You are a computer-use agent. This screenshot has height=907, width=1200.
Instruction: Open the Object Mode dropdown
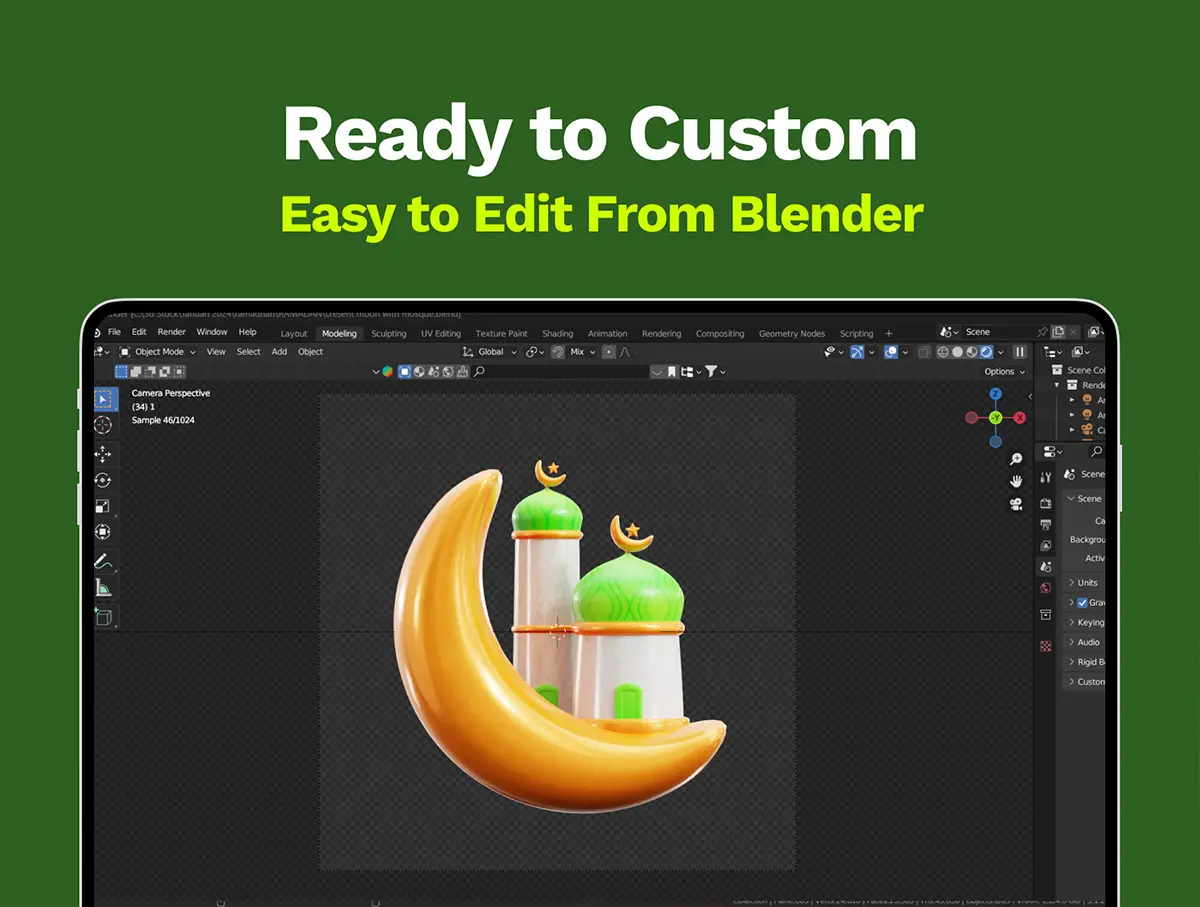click(158, 352)
